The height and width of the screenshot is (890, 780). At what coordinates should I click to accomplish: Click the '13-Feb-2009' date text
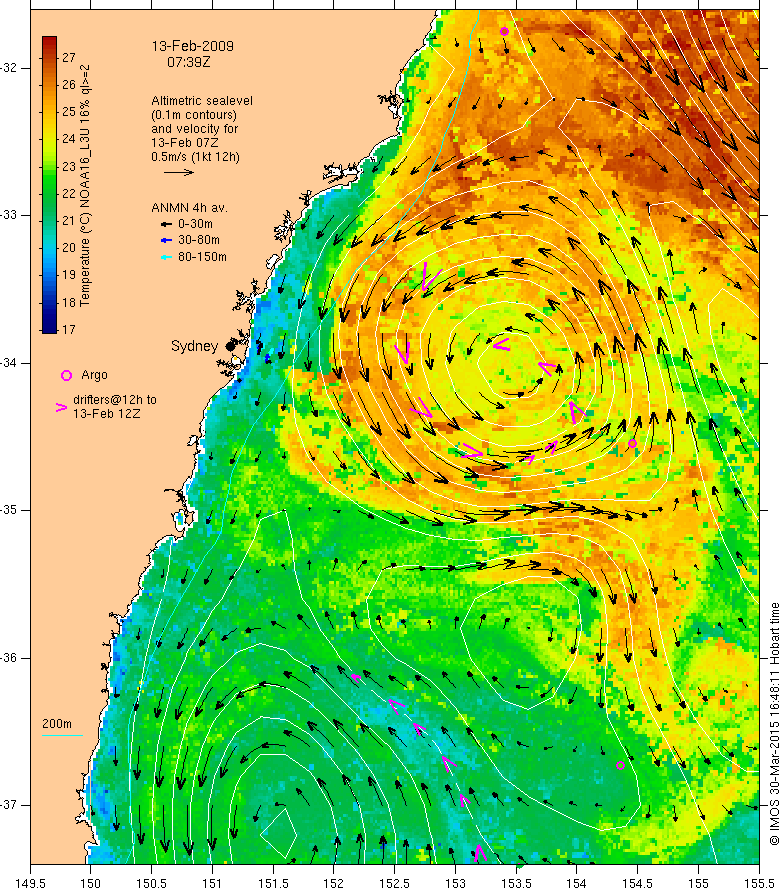tap(192, 46)
